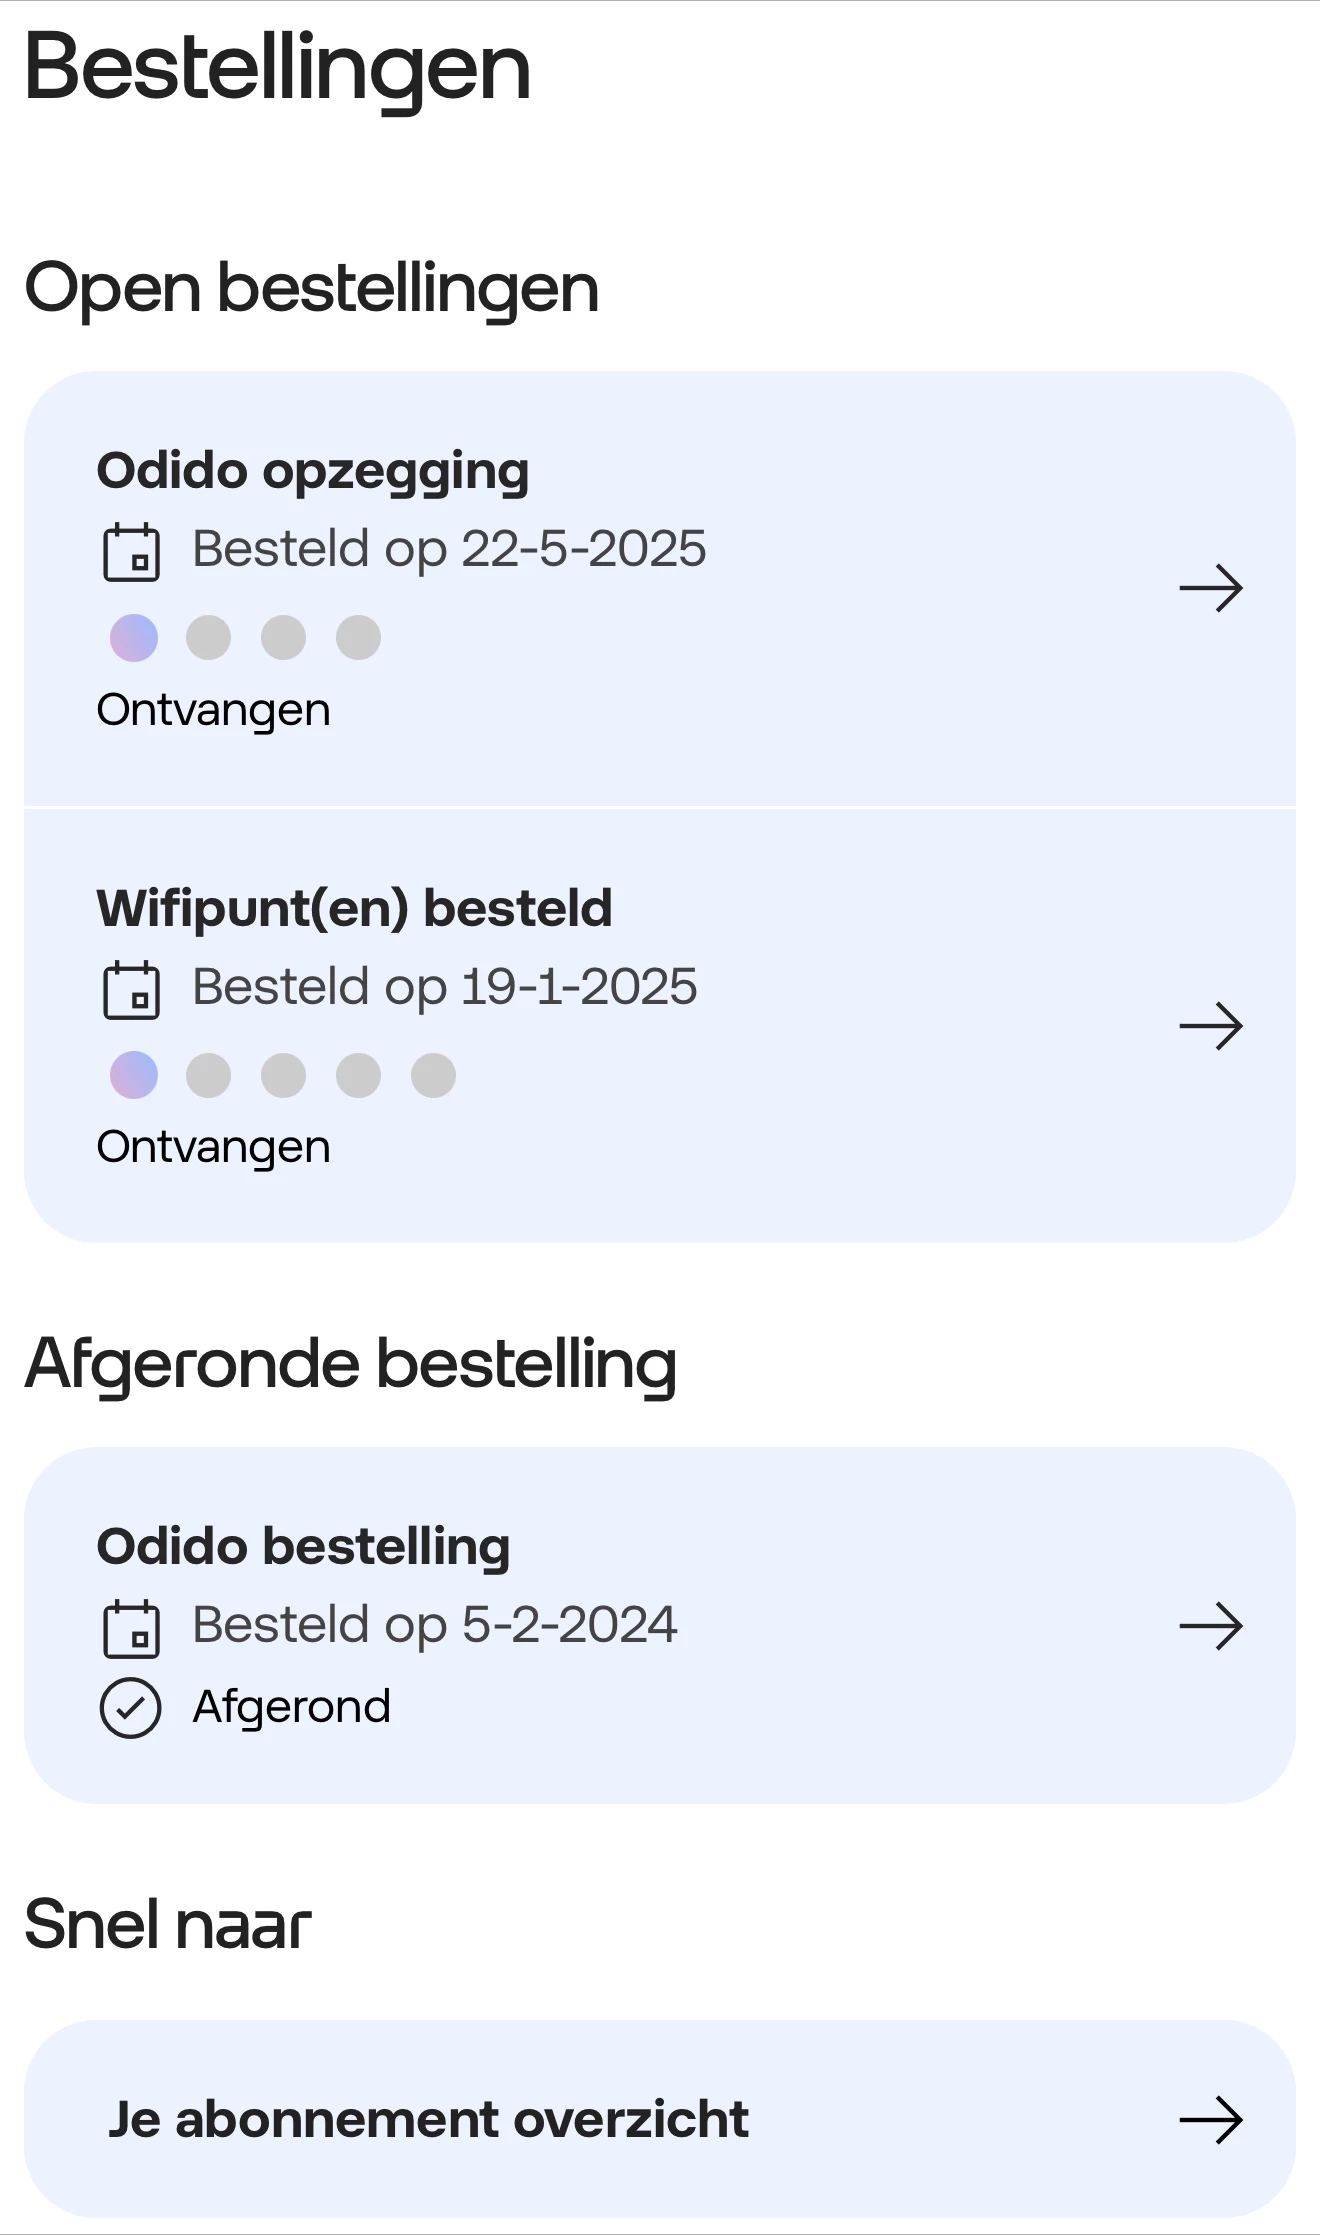1320x2235 pixels.
Task: Click calendar icon next to Besteld op 5-2-2024
Action: [131, 1628]
